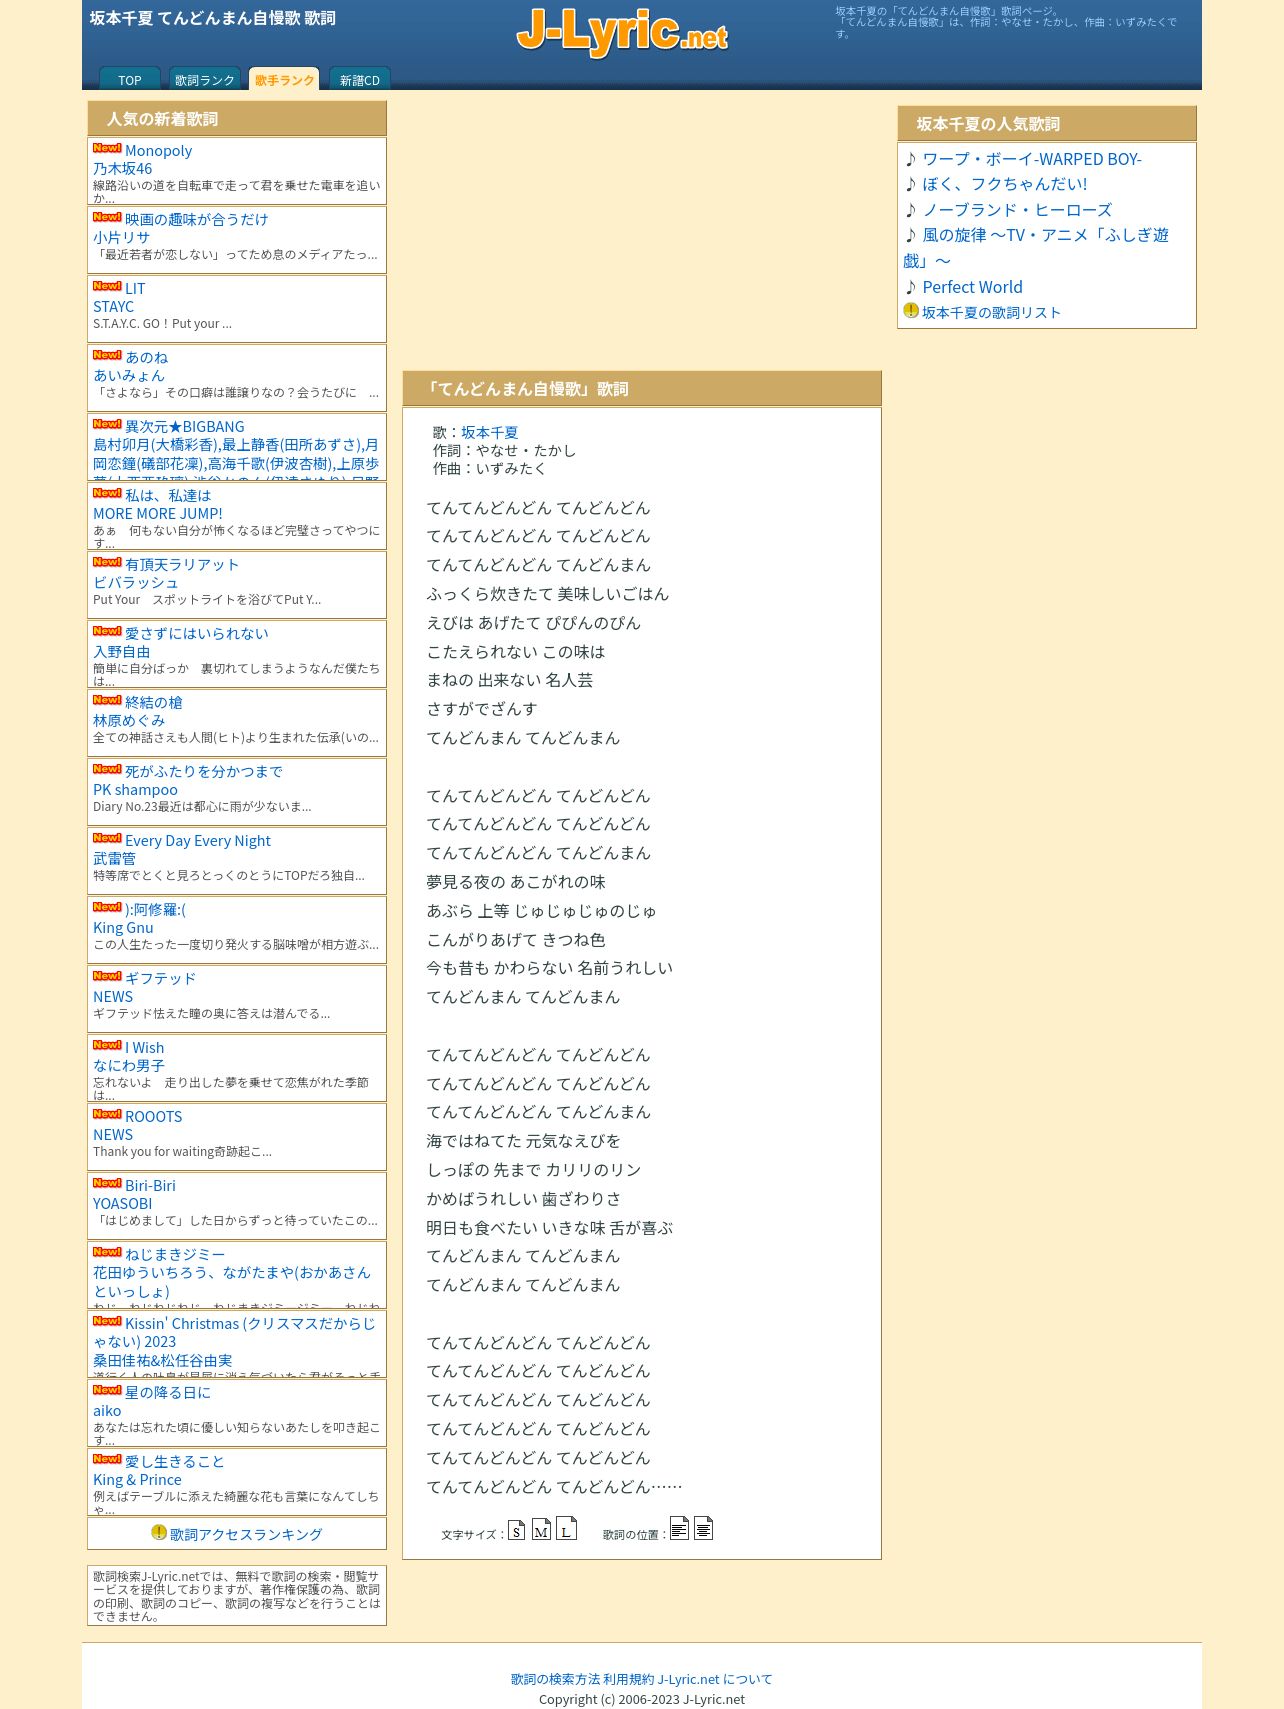Open artist MORE MORE JUMP! link
1284x1709 pixels.
click(158, 514)
